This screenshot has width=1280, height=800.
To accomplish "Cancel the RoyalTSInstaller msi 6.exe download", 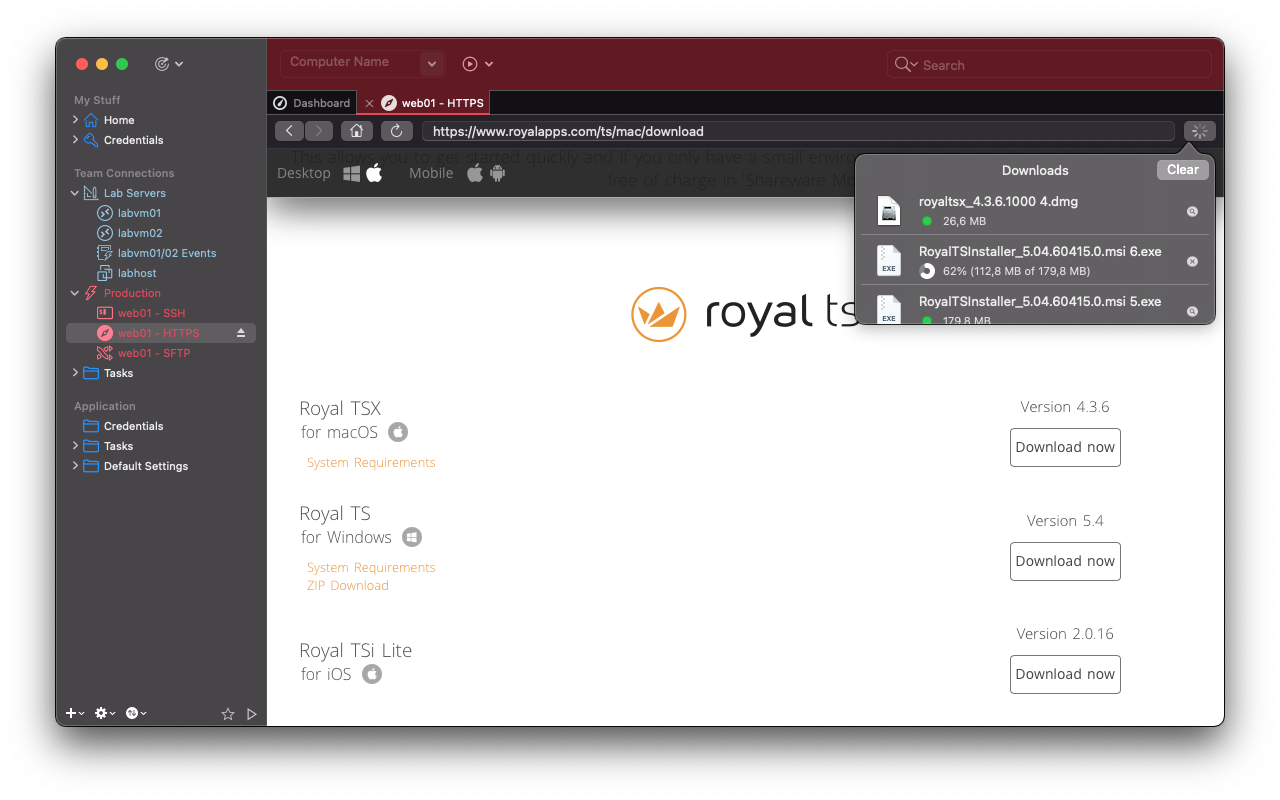I will [1192, 261].
